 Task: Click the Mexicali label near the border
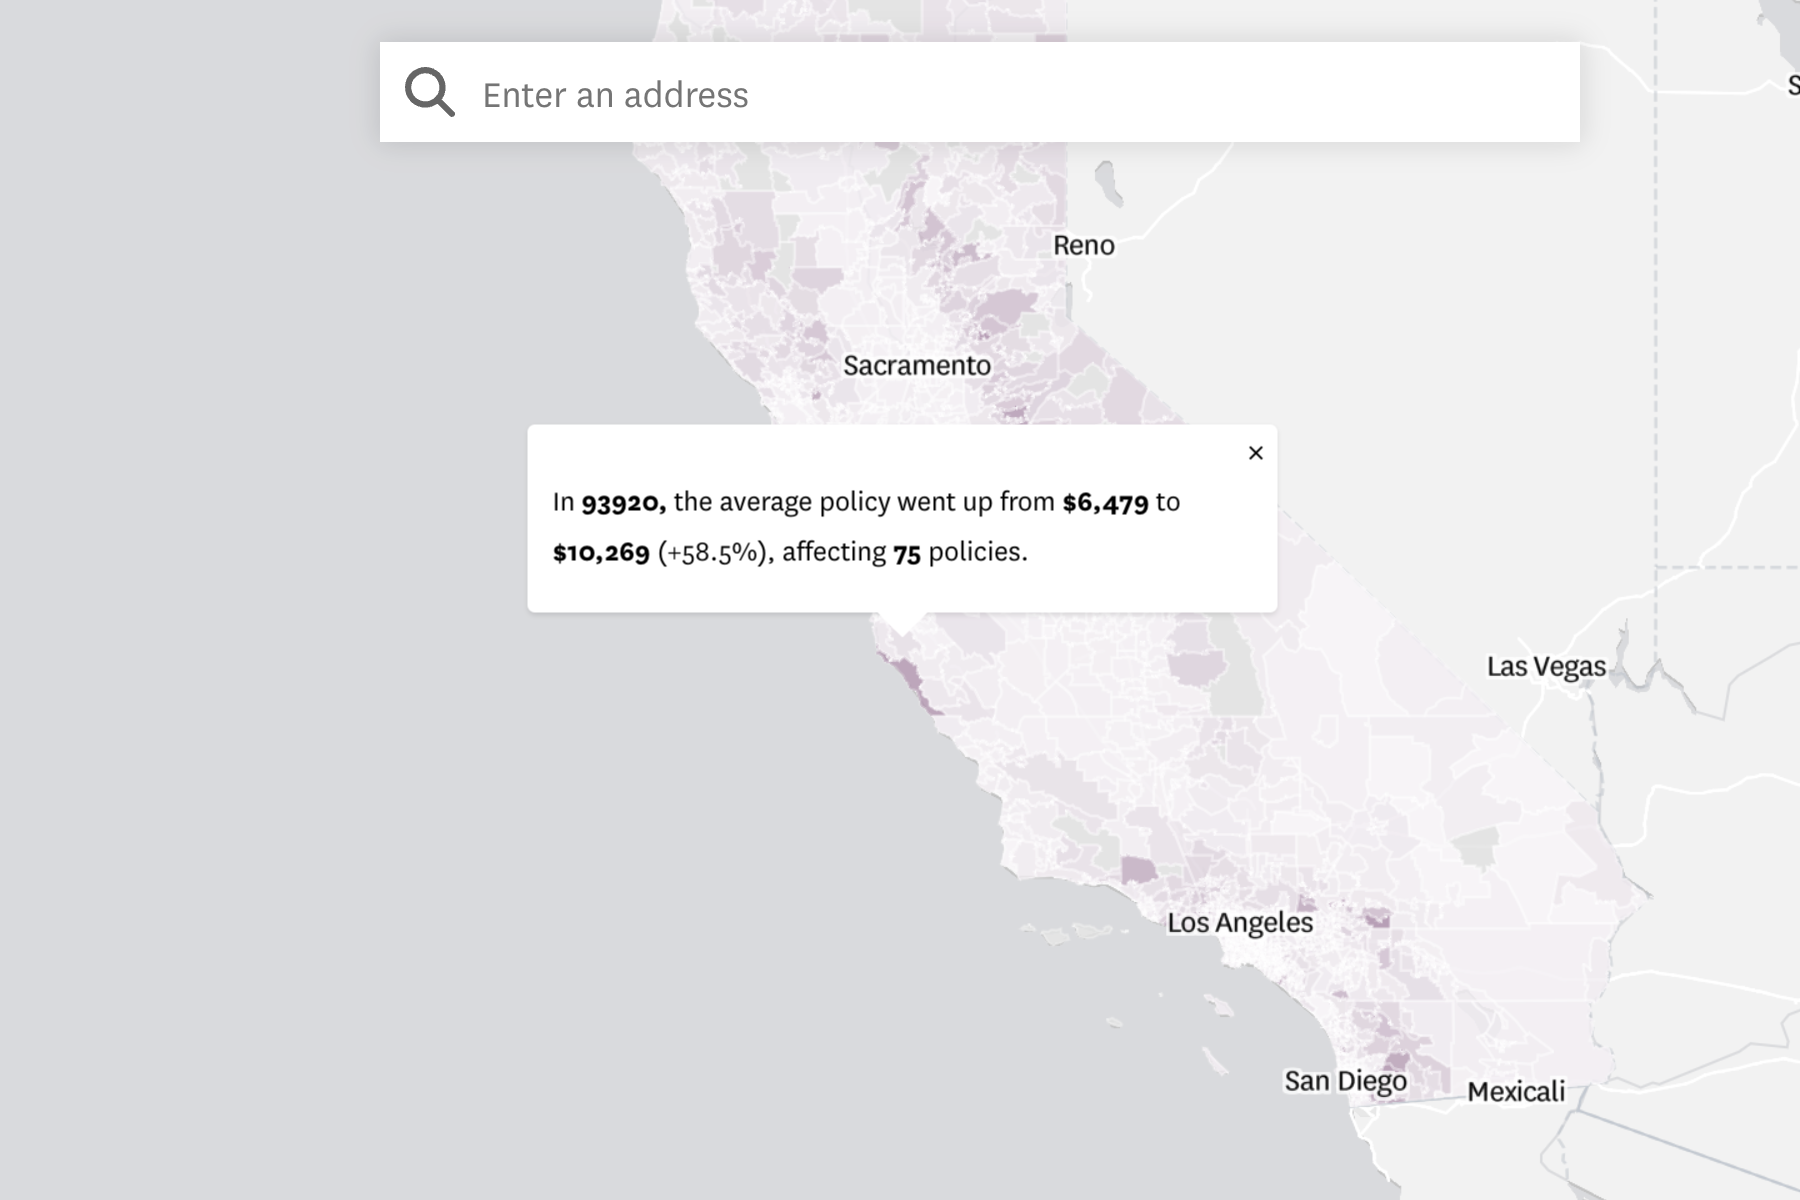click(x=1517, y=1092)
